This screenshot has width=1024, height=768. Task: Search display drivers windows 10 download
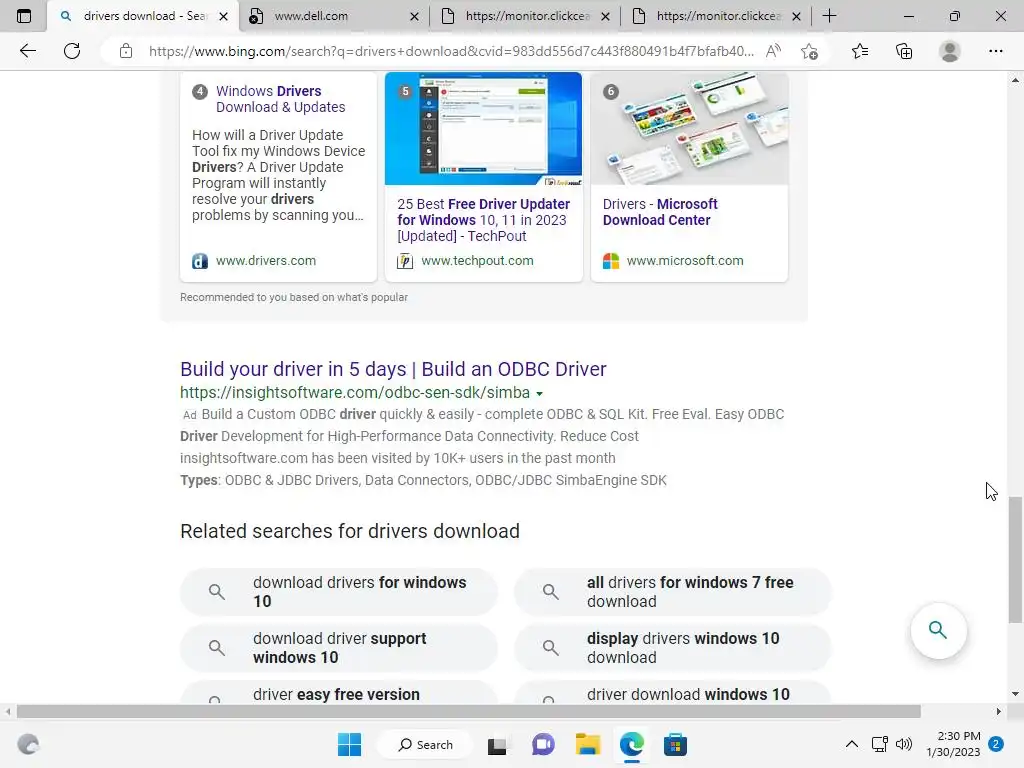coord(673,648)
